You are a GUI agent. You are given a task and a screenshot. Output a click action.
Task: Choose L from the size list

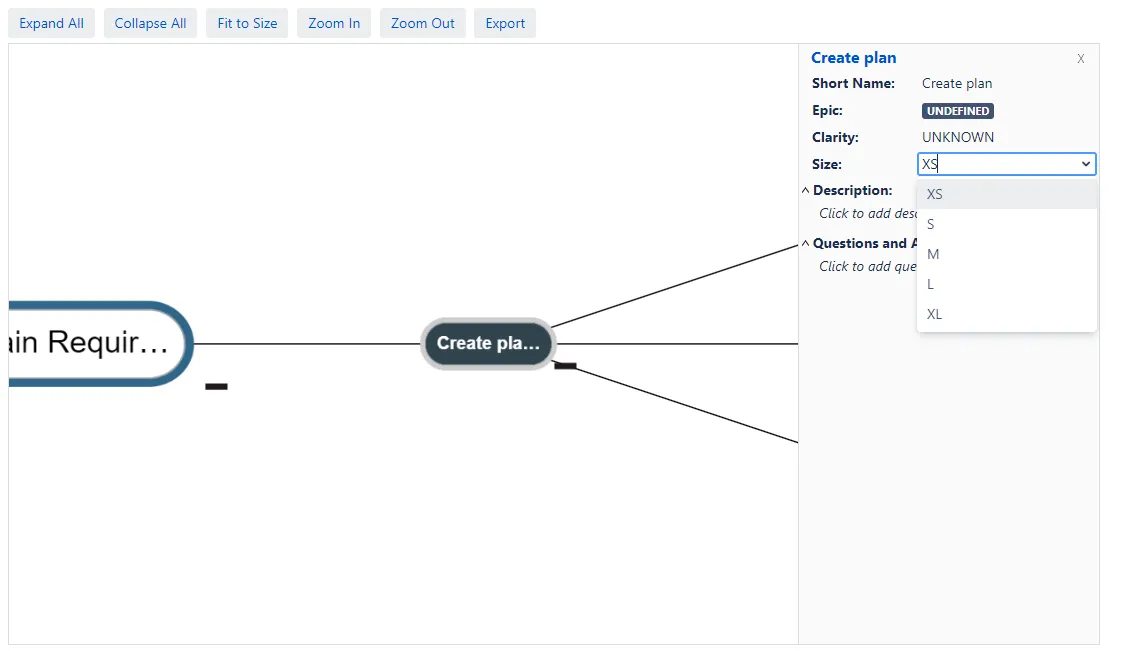point(1007,284)
